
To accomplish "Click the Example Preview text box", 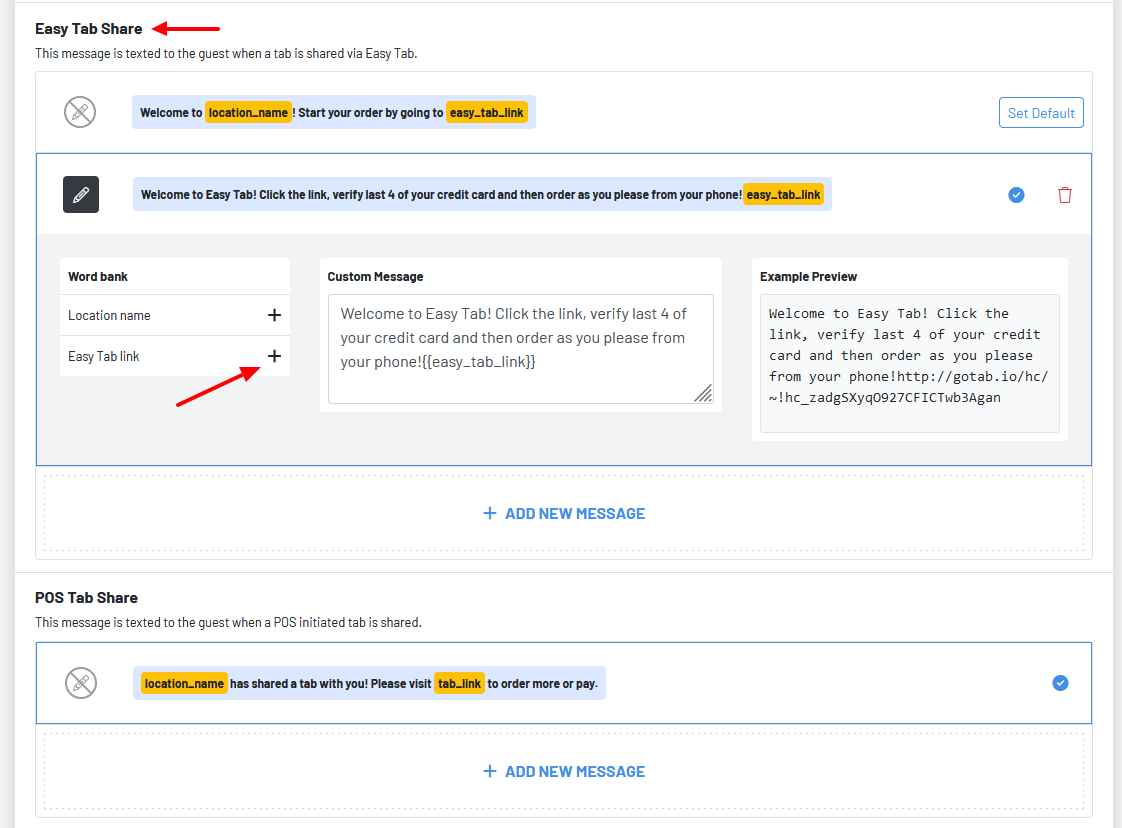I will [x=909, y=363].
